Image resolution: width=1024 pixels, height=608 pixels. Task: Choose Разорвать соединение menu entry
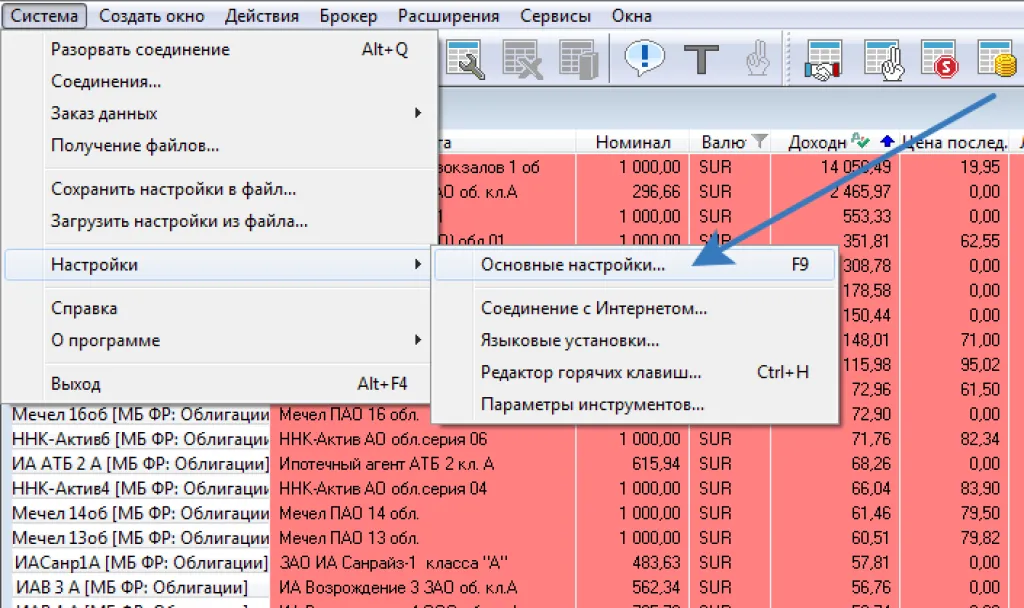[140, 49]
